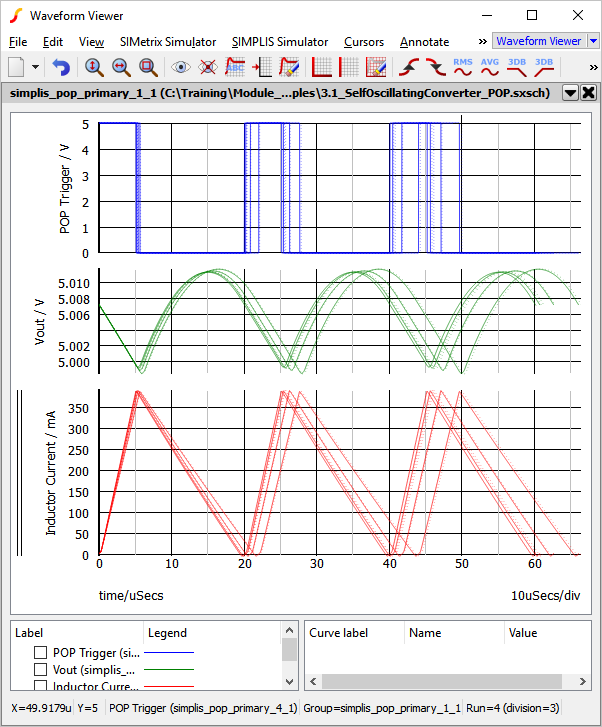This screenshot has width=602, height=727.
Task: Open the Cursors menu
Action: click(x=362, y=42)
